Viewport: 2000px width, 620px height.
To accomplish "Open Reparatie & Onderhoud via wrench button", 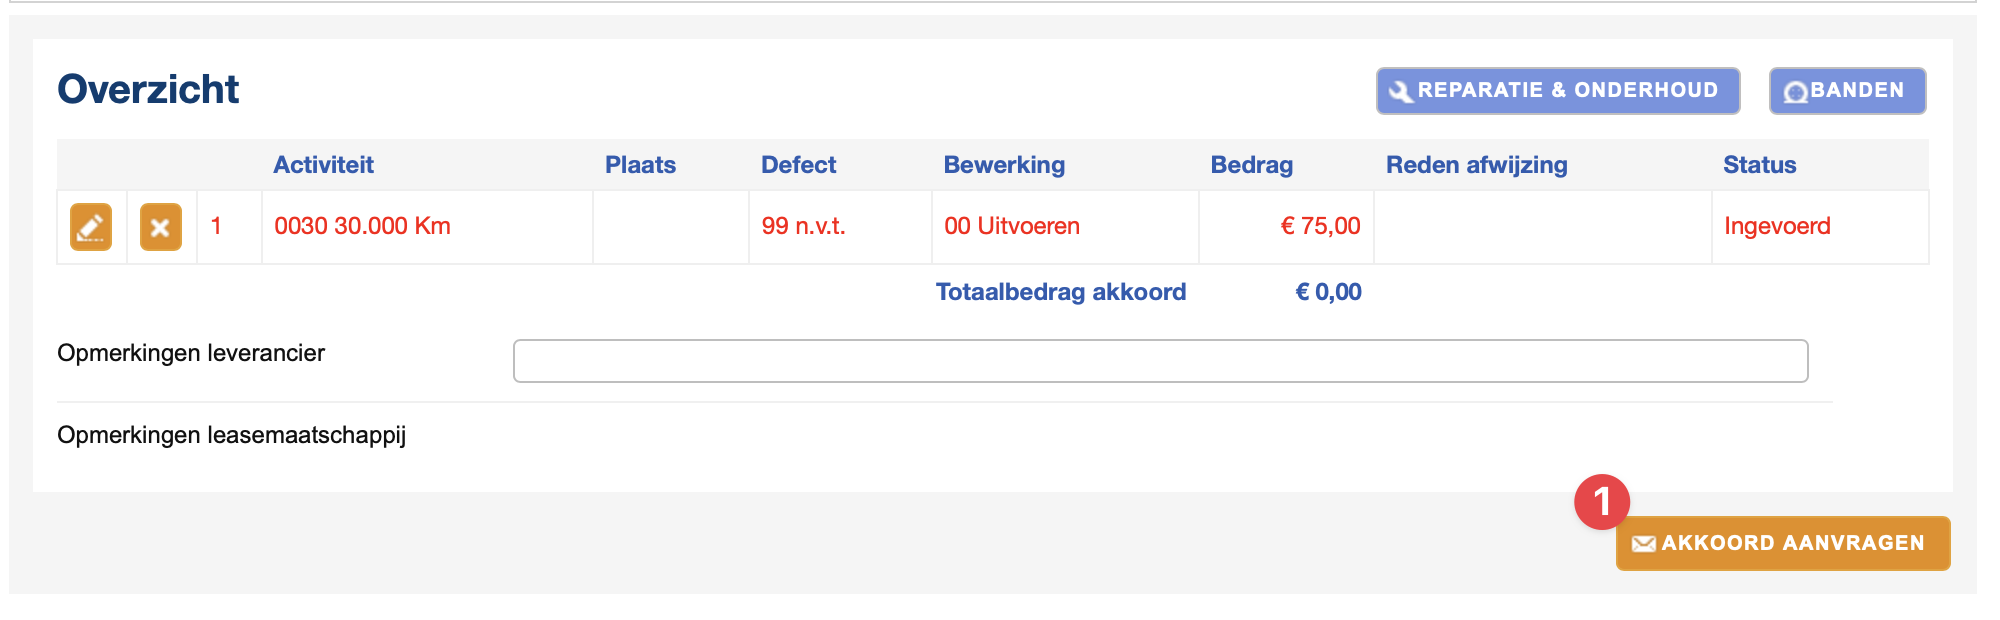I will point(1557,91).
